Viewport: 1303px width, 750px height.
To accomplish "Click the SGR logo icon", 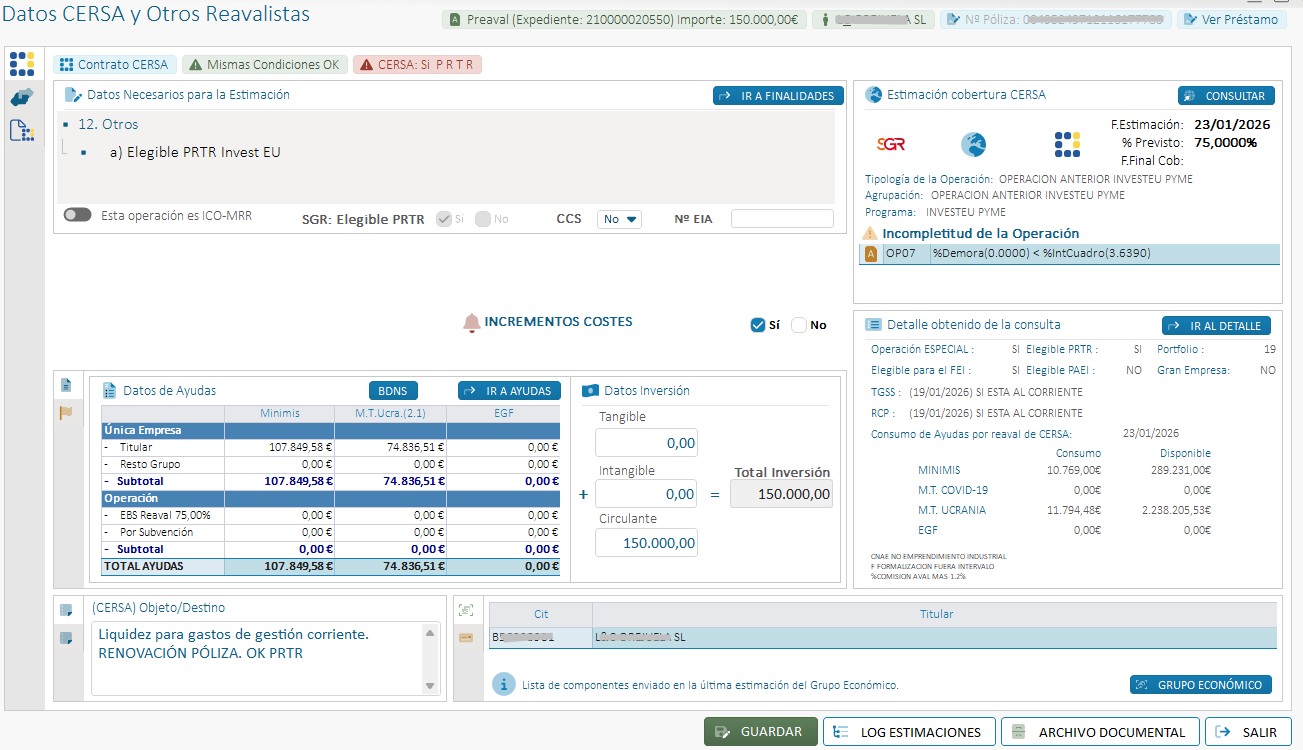I will [x=890, y=144].
